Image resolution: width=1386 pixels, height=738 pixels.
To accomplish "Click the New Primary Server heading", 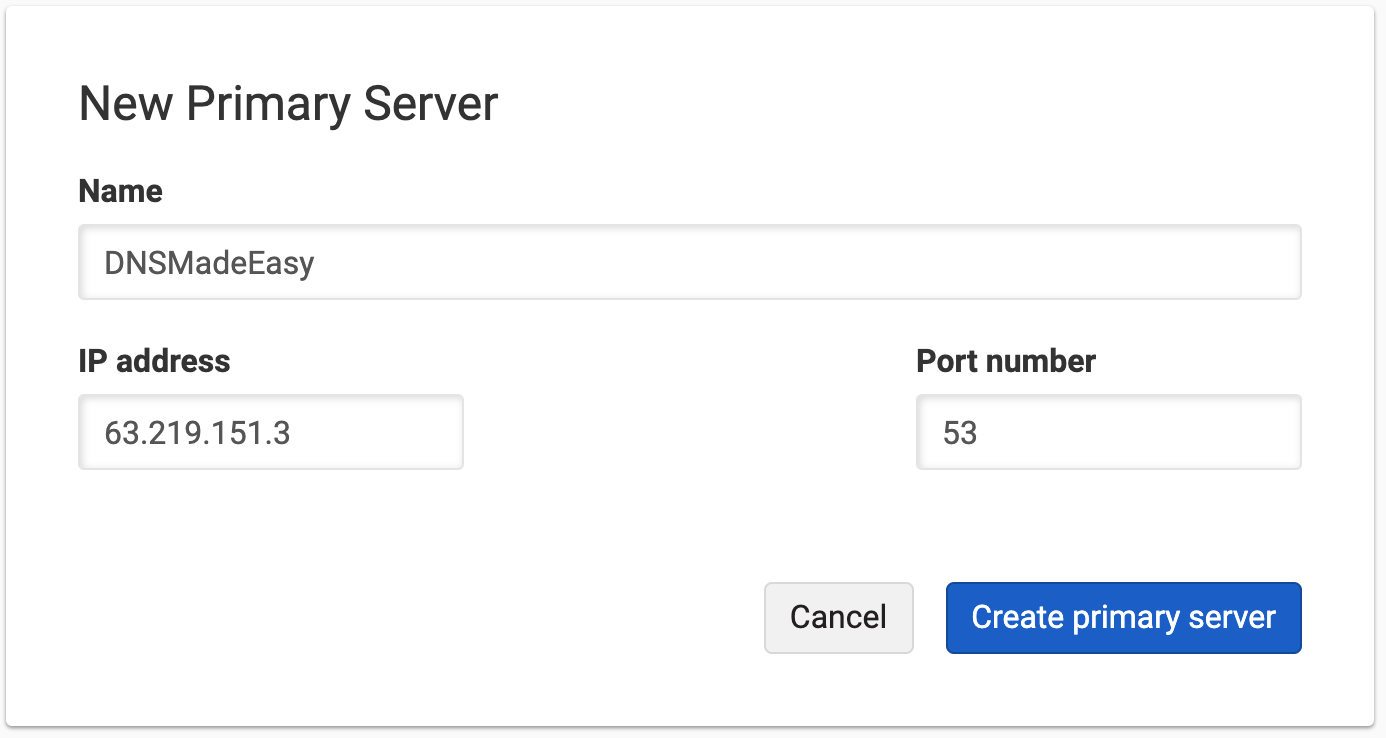I will (x=288, y=102).
